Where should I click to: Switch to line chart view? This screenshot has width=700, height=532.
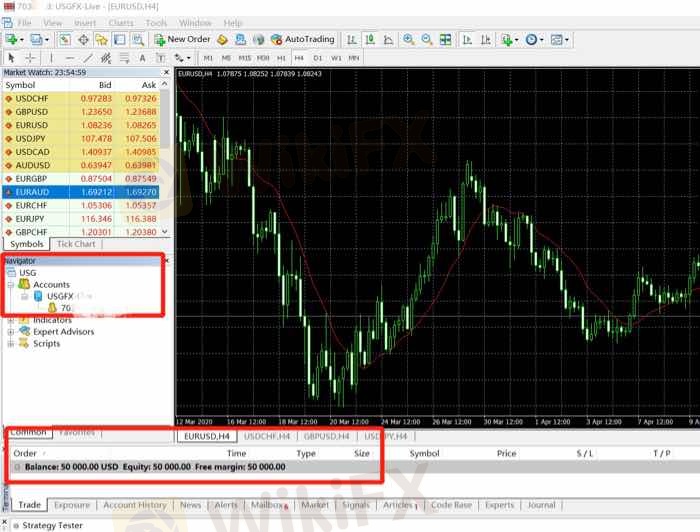pos(388,40)
